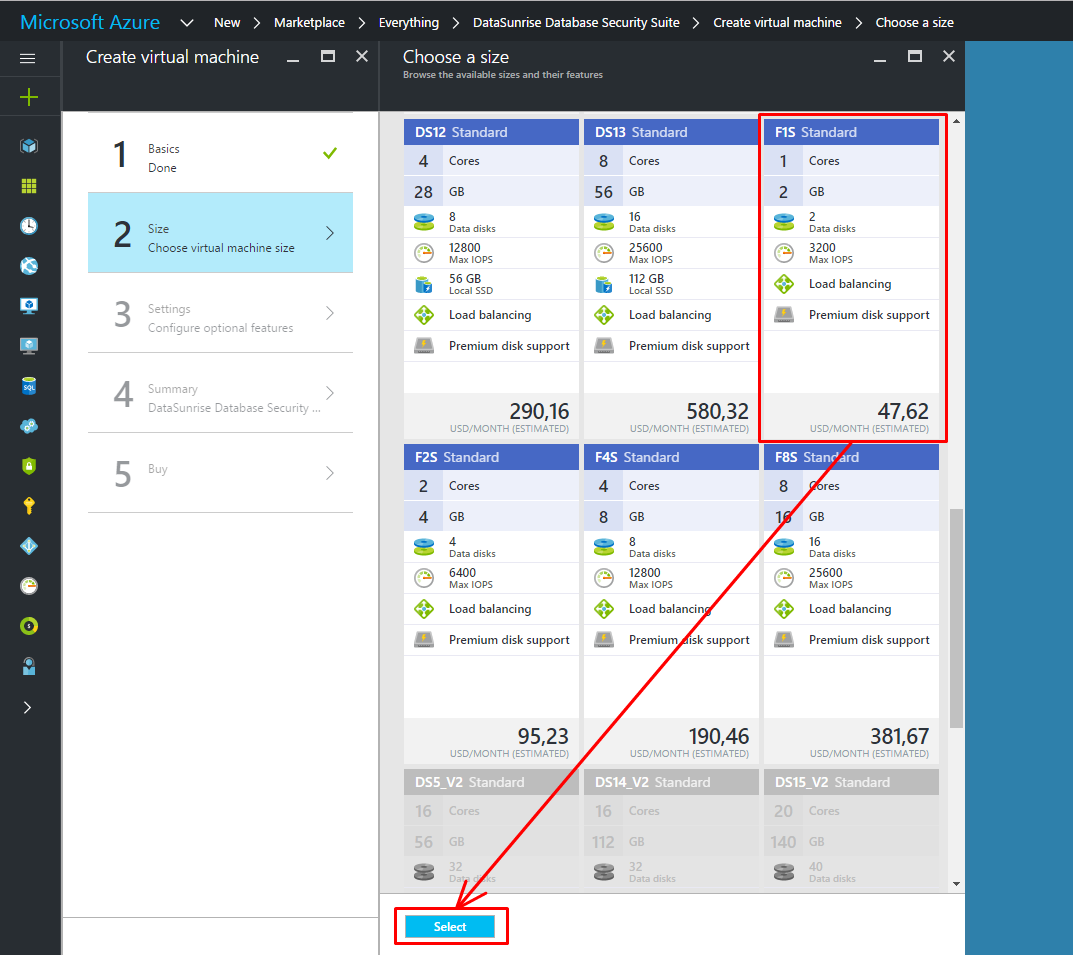The image size is (1073, 955).
Task: Open Security Center shield icon
Action: click(29, 466)
